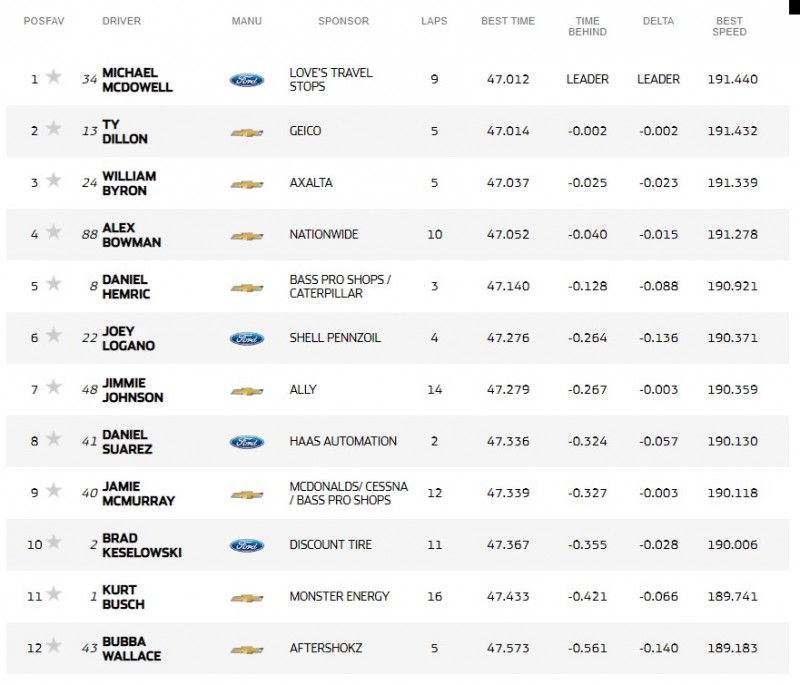Click Chevrolet logo in Kurt Busch row
This screenshot has height=685, width=800.
247,598
